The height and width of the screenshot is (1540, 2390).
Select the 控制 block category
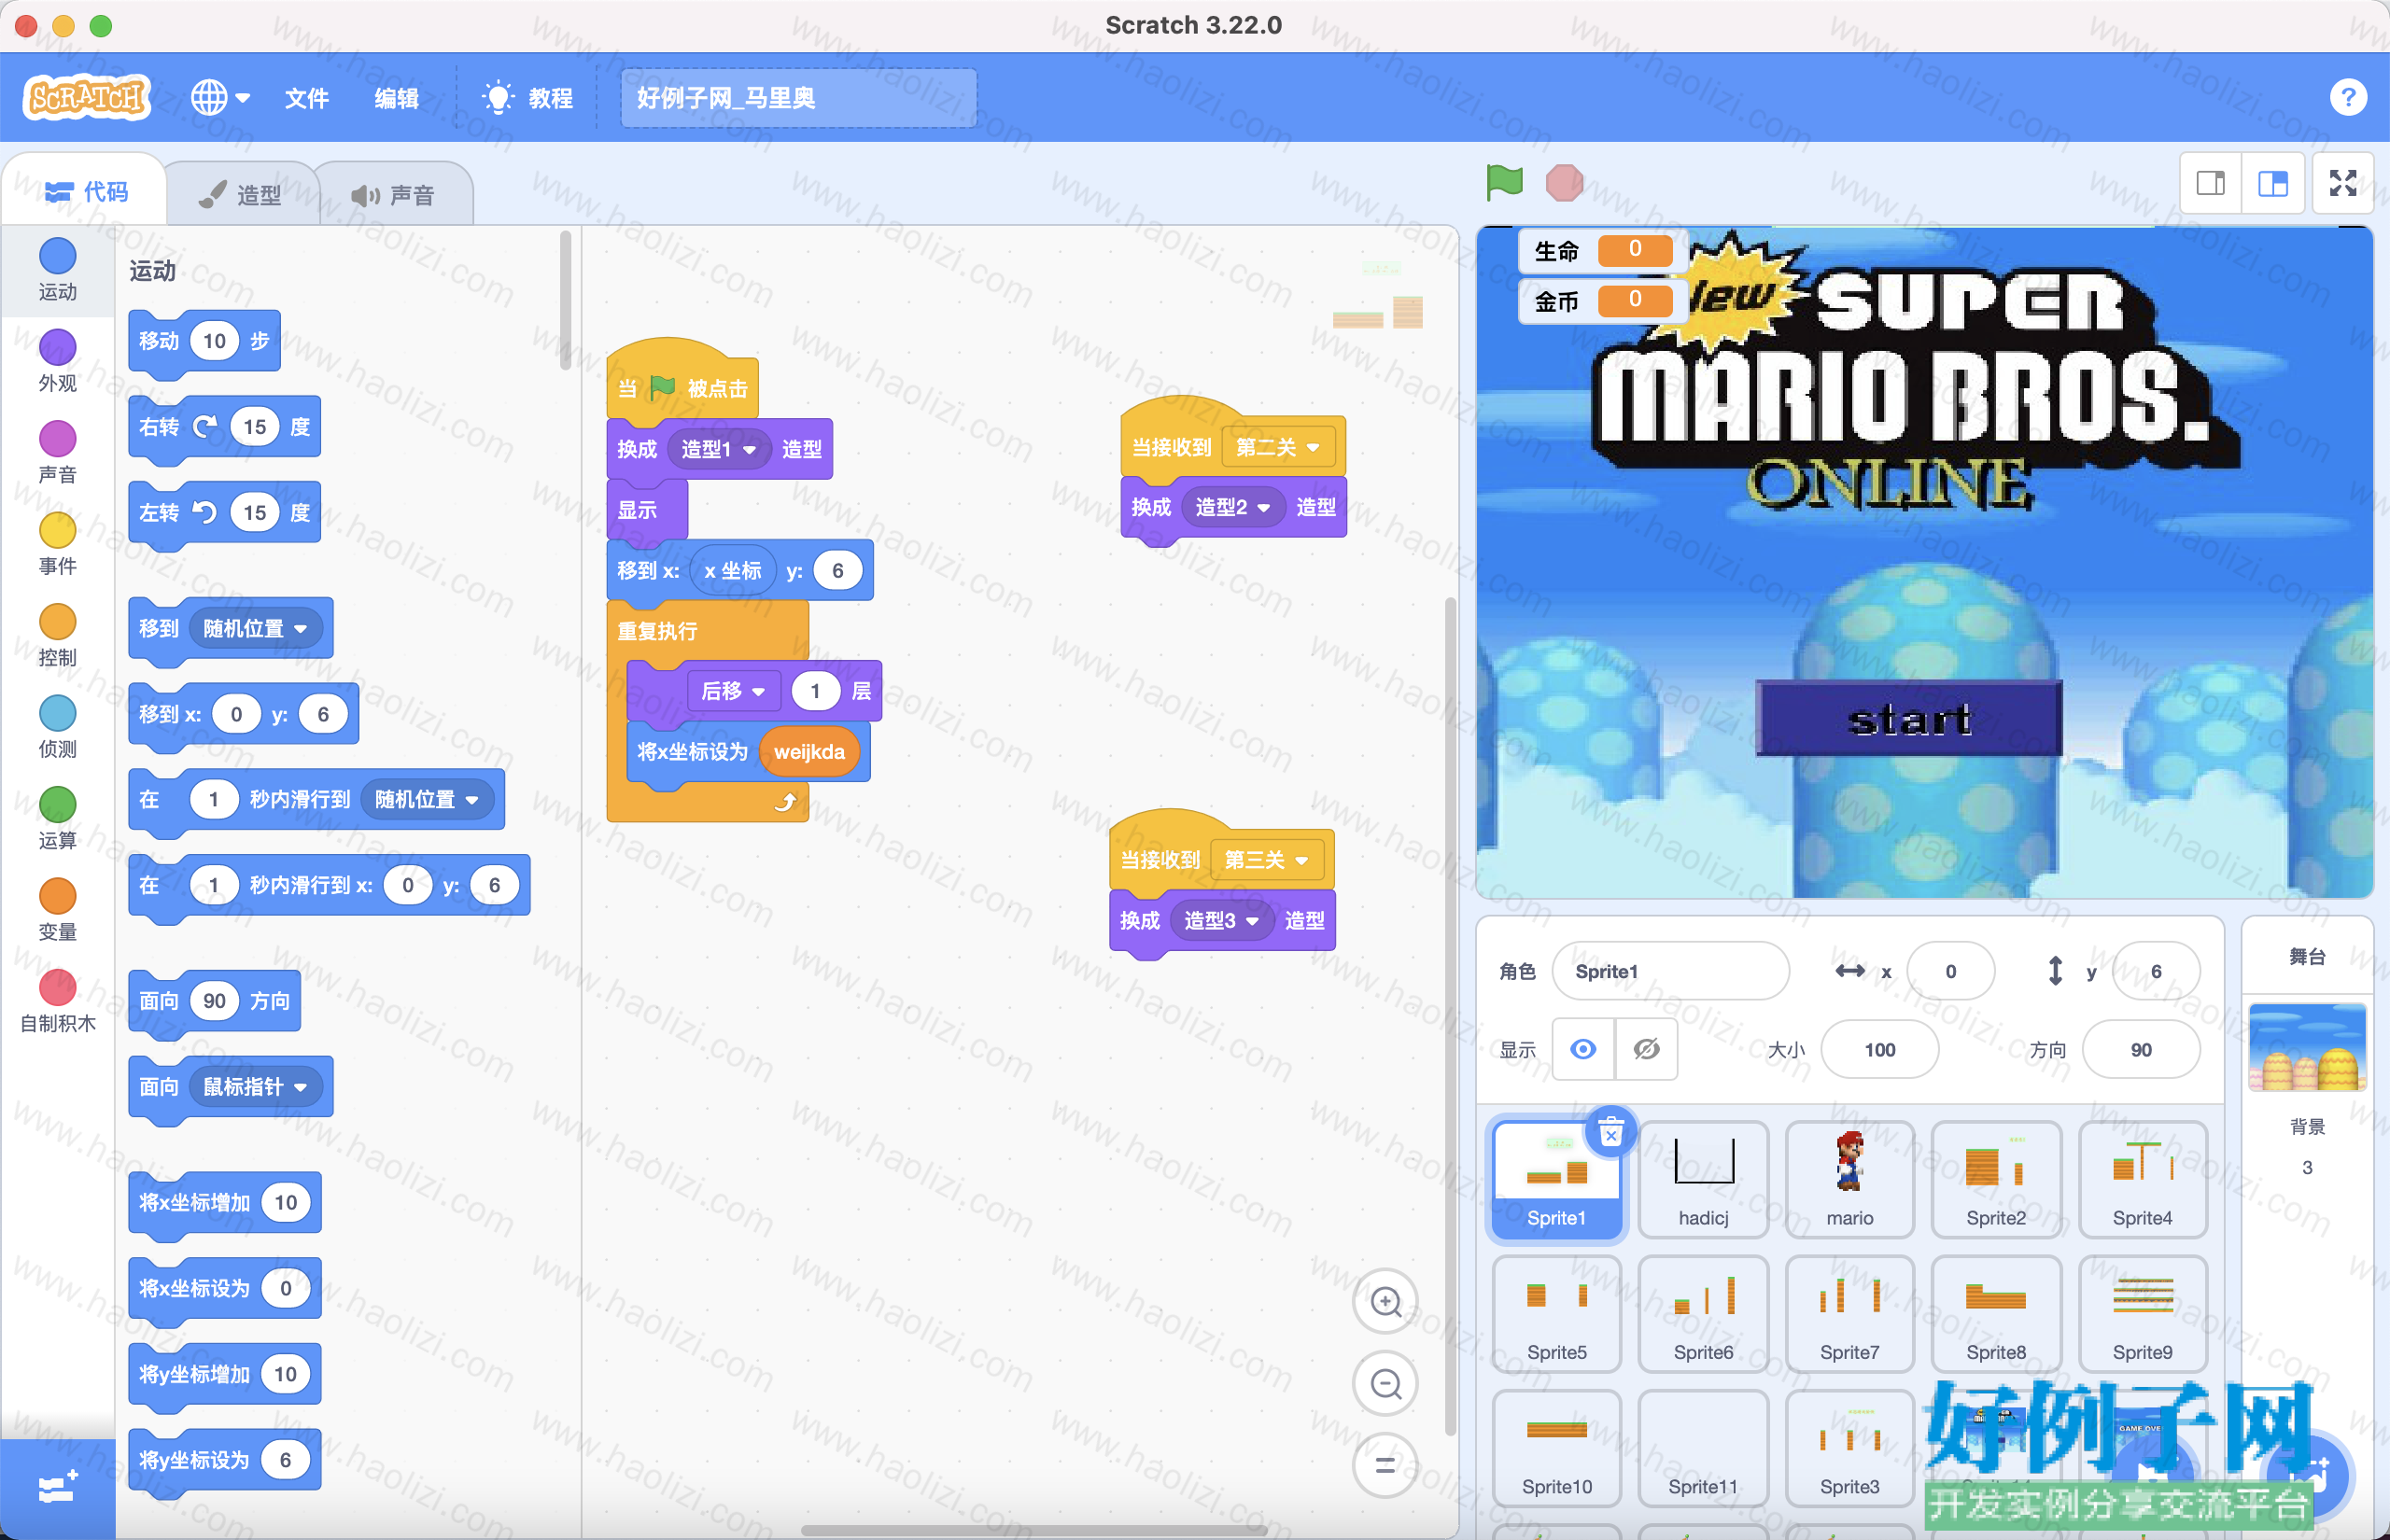[x=58, y=636]
